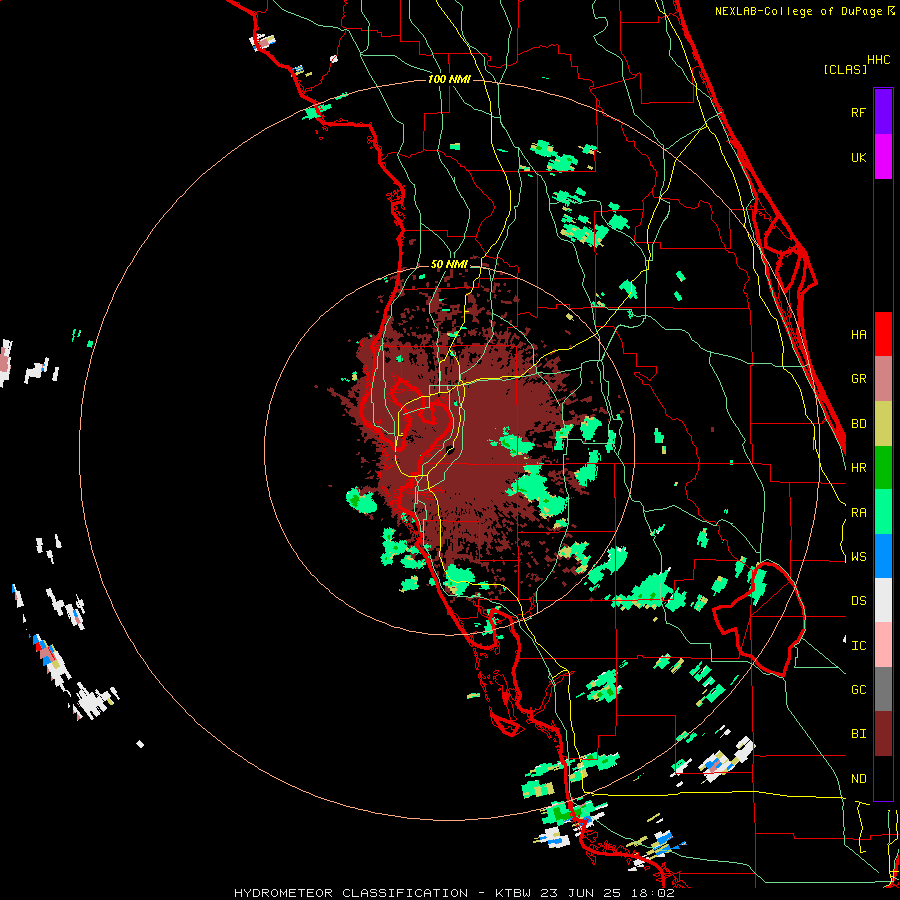900x900 pixels.
Task: Click the WS blue legend swatch
Action: point(883,556)
